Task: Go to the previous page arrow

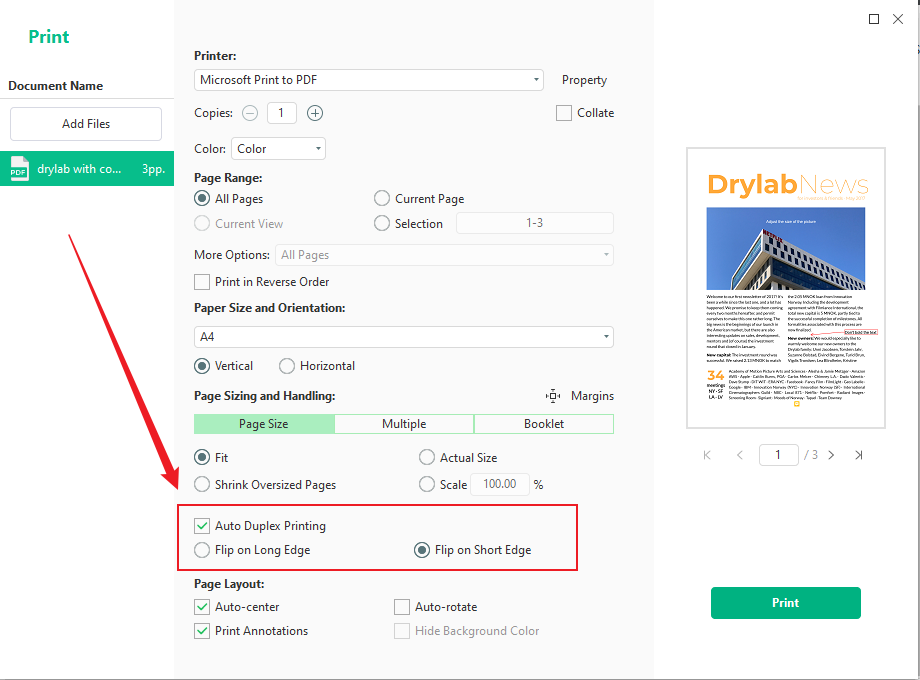Action: click(739, 454)
